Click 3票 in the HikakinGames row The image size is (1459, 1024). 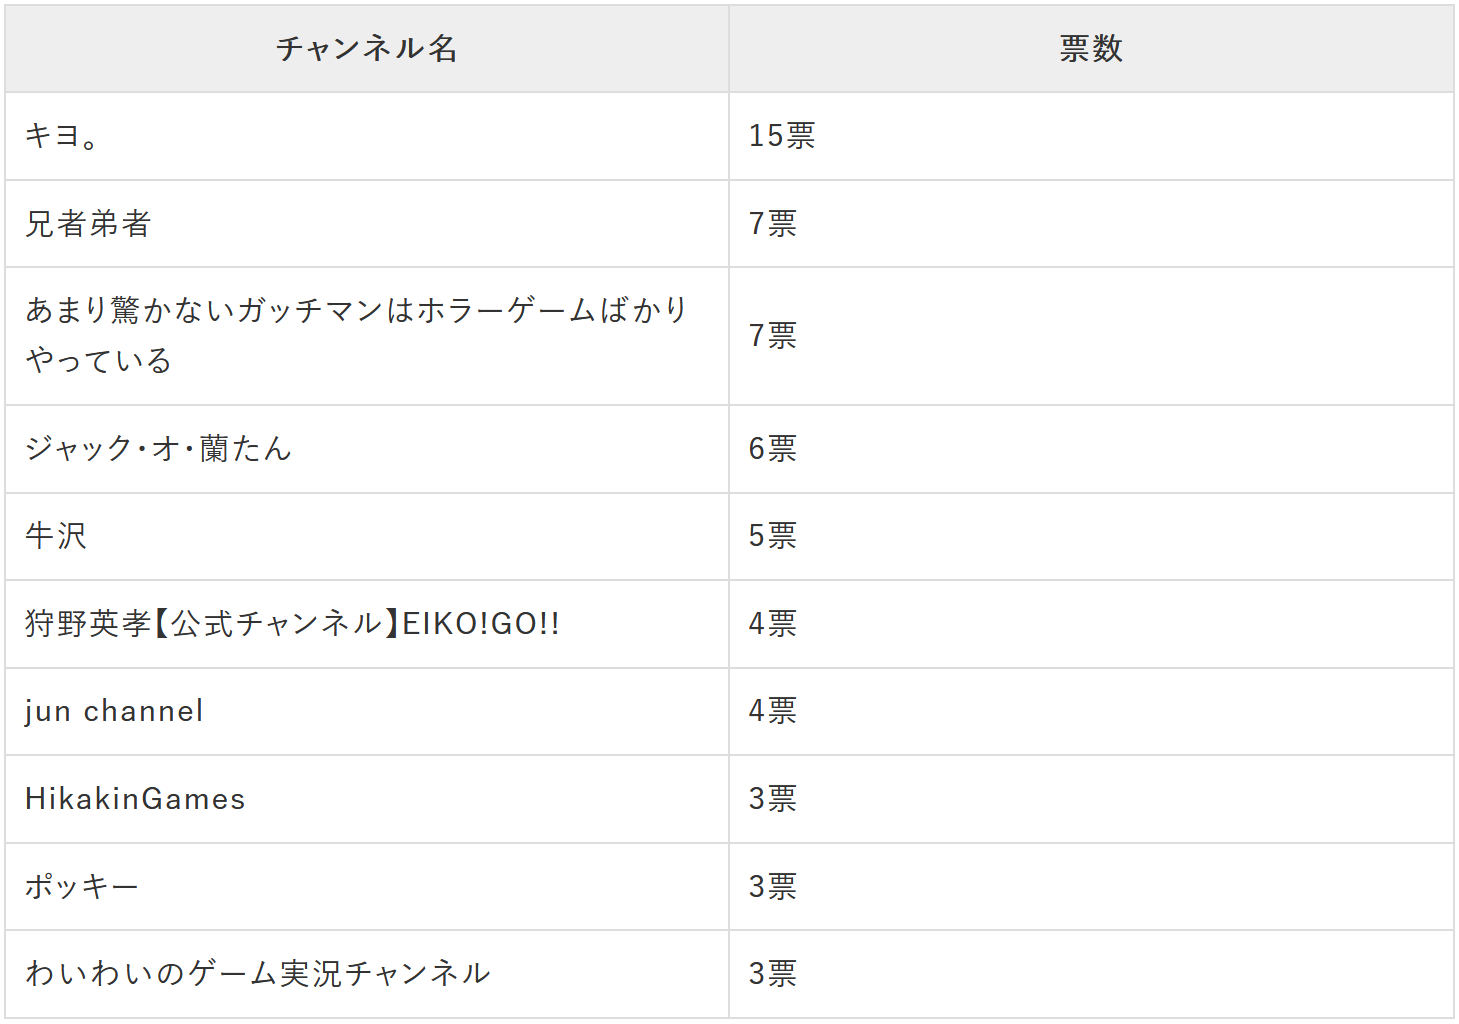point(773,799)
